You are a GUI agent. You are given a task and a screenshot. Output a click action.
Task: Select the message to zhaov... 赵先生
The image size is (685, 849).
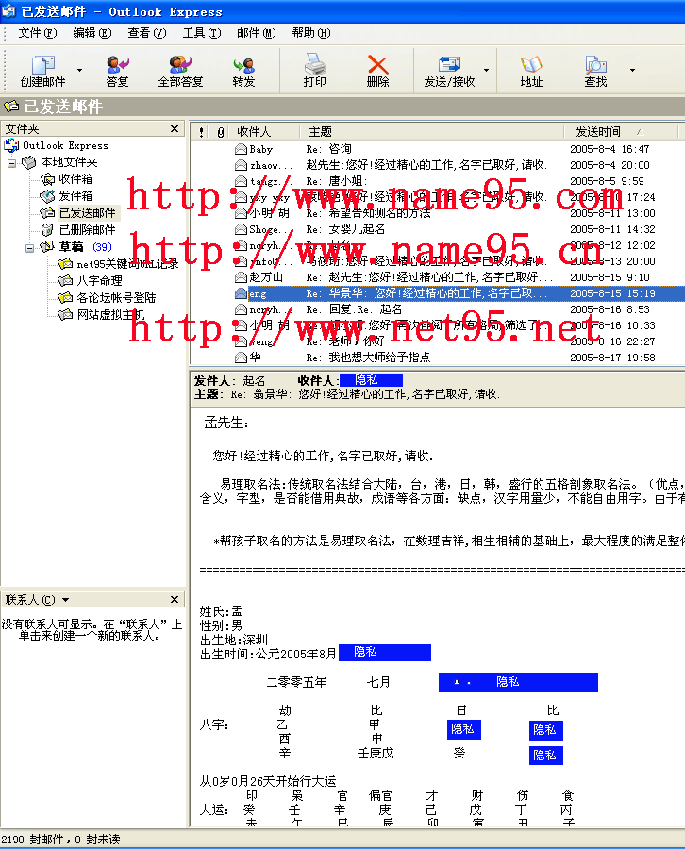[x=438, y=165]
